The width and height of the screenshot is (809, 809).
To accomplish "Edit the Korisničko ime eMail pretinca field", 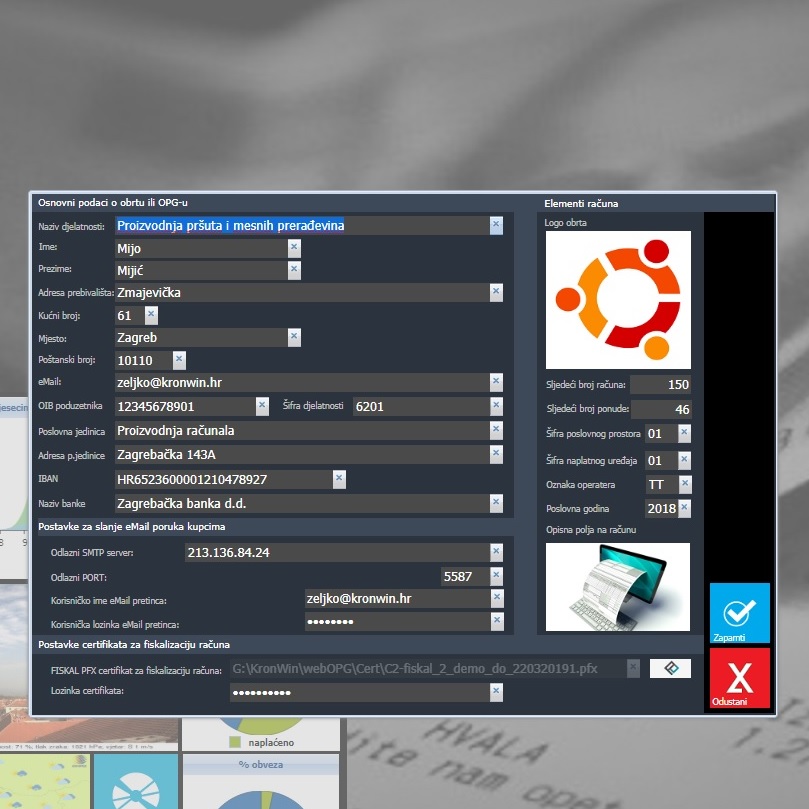I will tap(397, 598).
